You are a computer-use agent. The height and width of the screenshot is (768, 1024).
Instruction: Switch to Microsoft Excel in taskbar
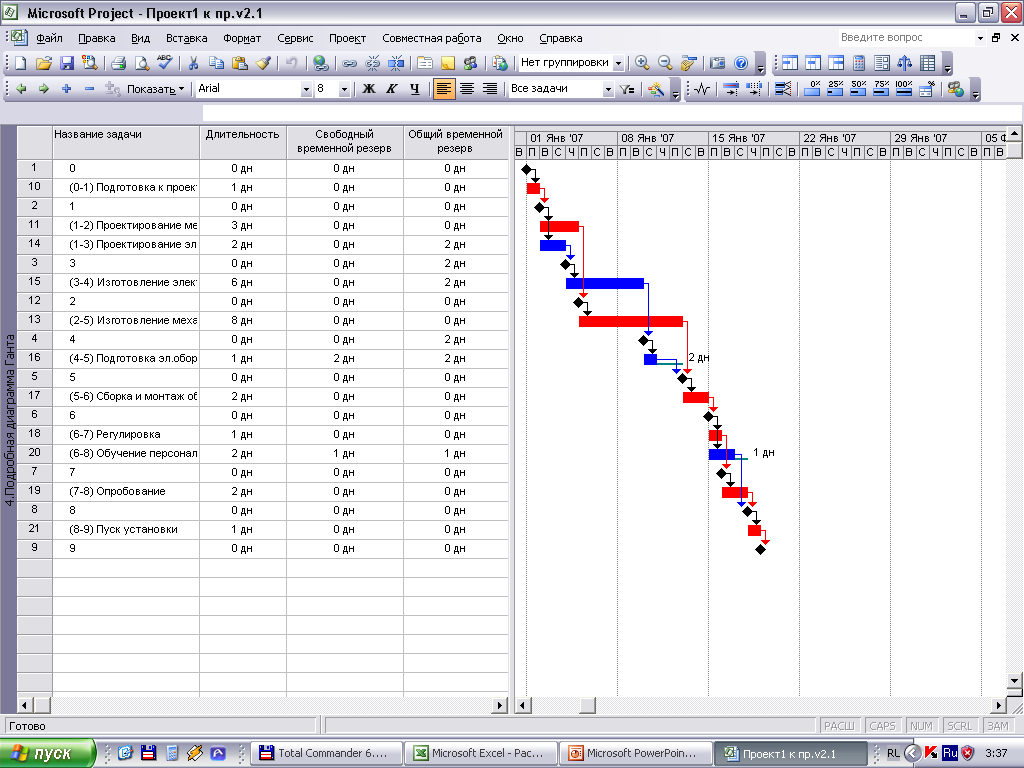tap(481, 753)
